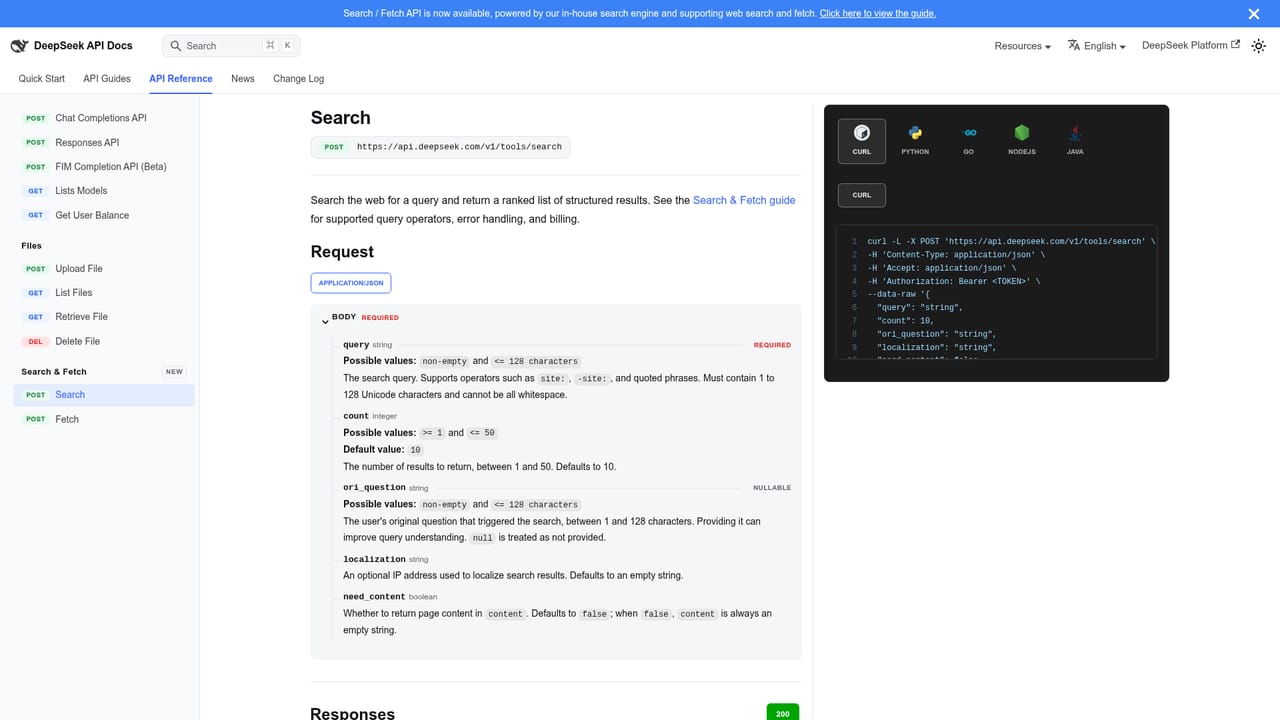Open FIM Completion API (Beta) page
Image resolution: width=1280 pixels, height=720 pixels.
[104, 166]
